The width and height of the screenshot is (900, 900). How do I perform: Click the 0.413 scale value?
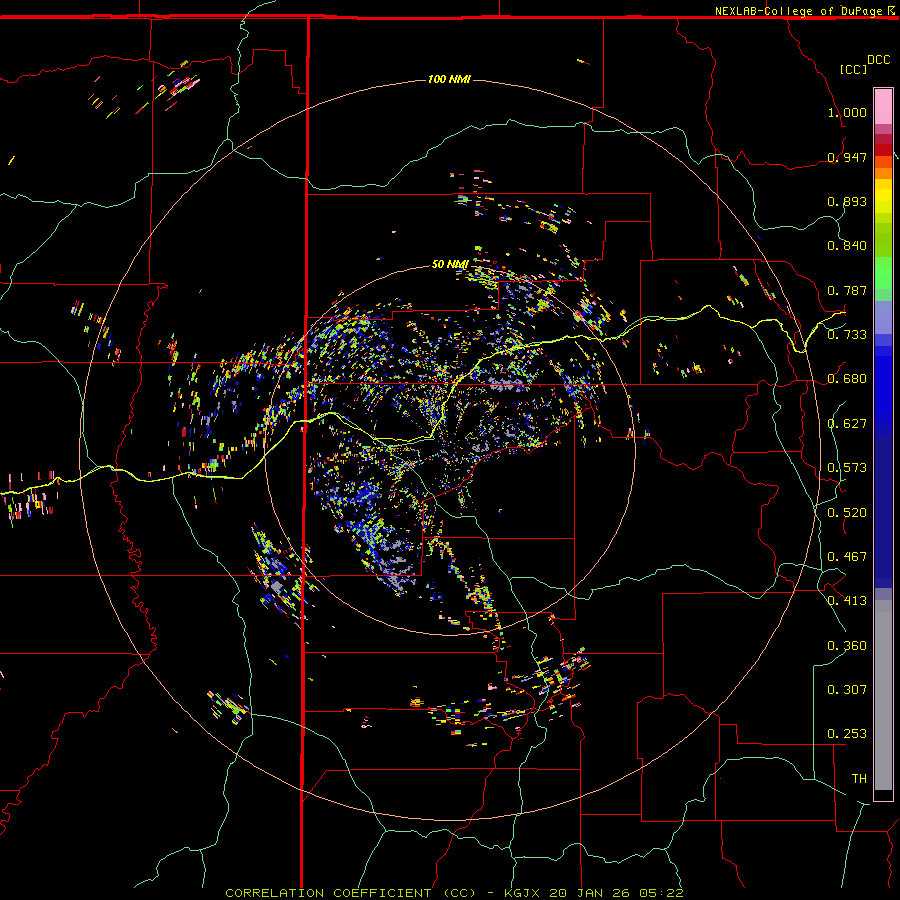[847, 601]
